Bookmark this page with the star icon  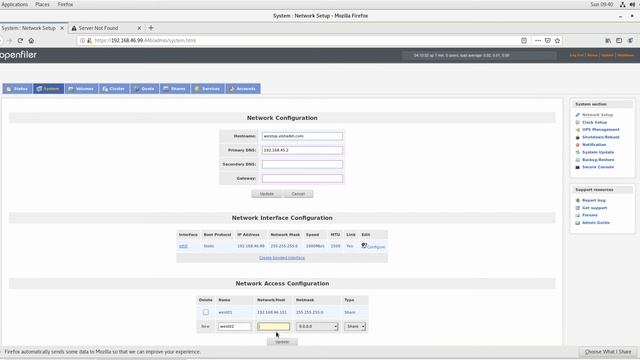pyautogui.click(x=557, y=40)
